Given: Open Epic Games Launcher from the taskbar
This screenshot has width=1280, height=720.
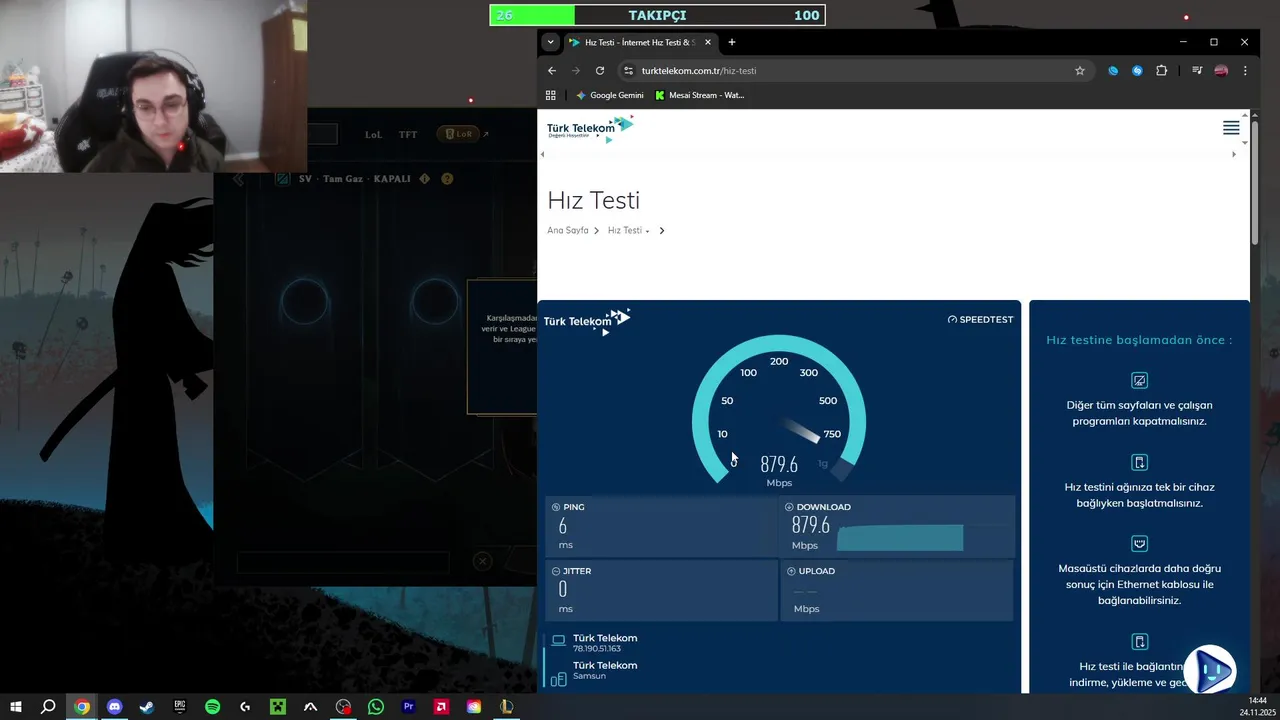Looking at the screenshot, I should point(180,707).
